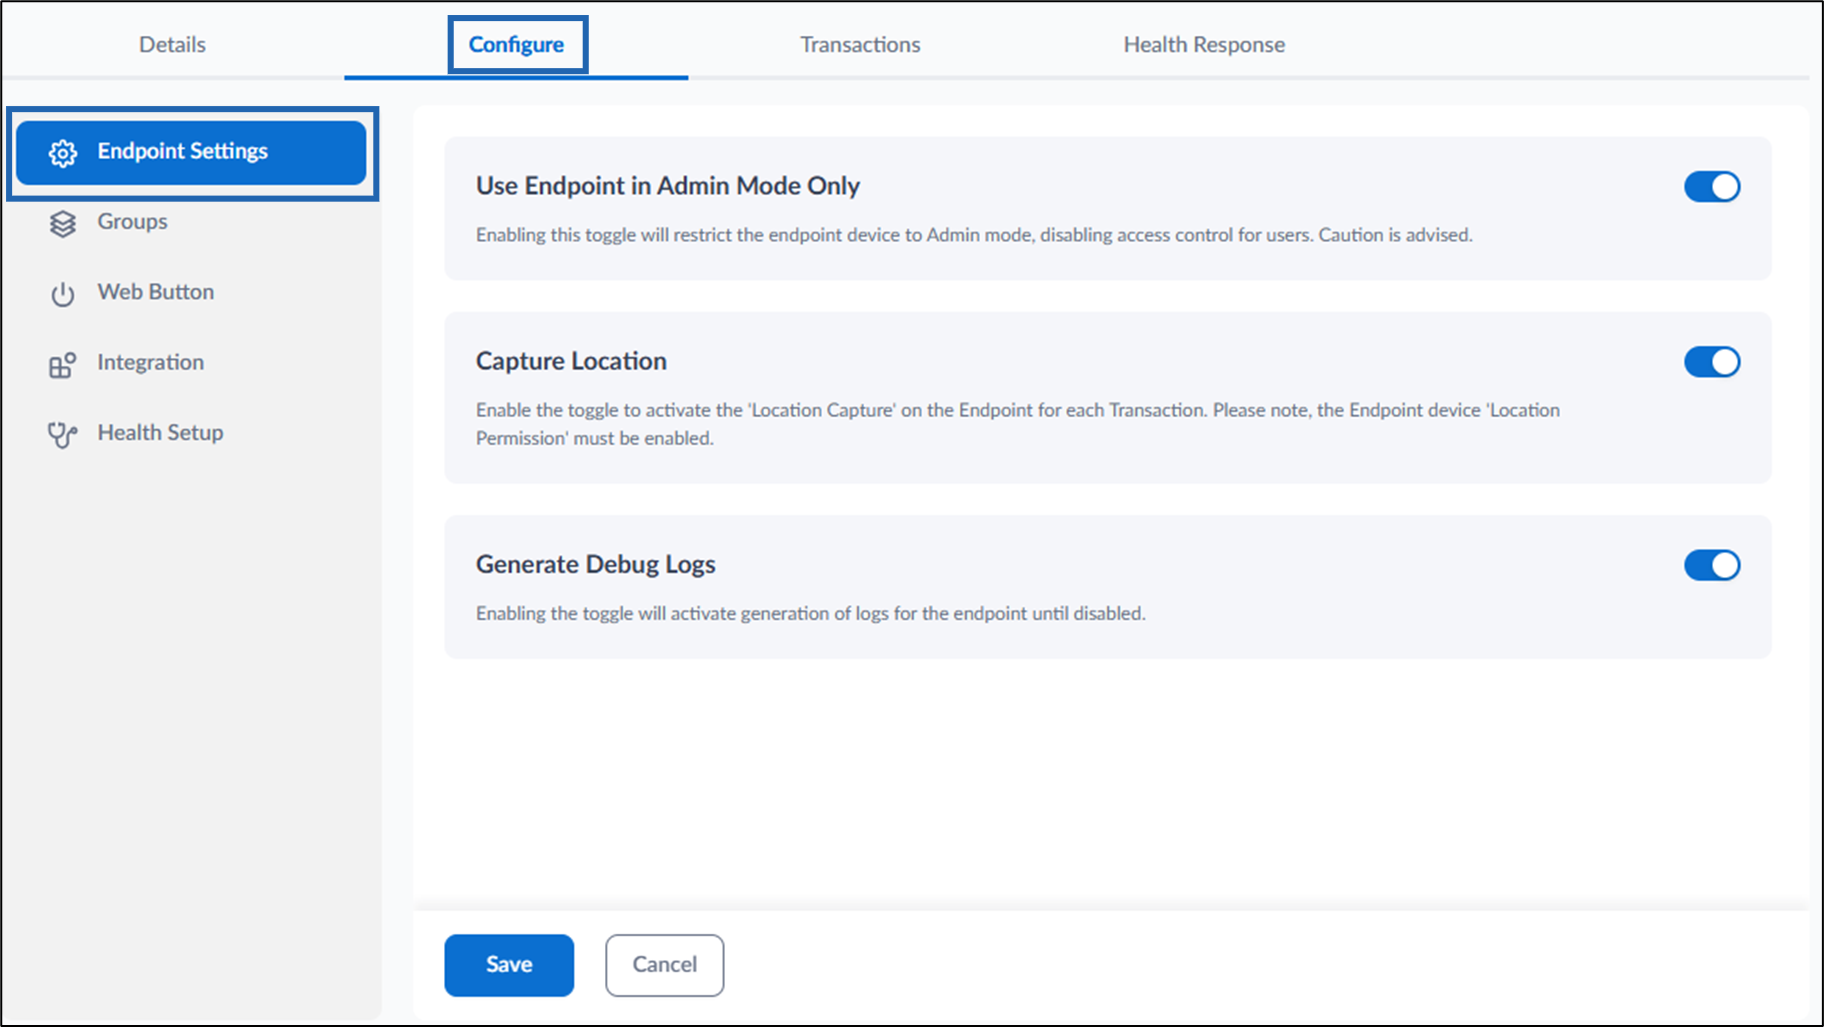Switch off Generate Debug Logs toggle

pos(1712,565)
